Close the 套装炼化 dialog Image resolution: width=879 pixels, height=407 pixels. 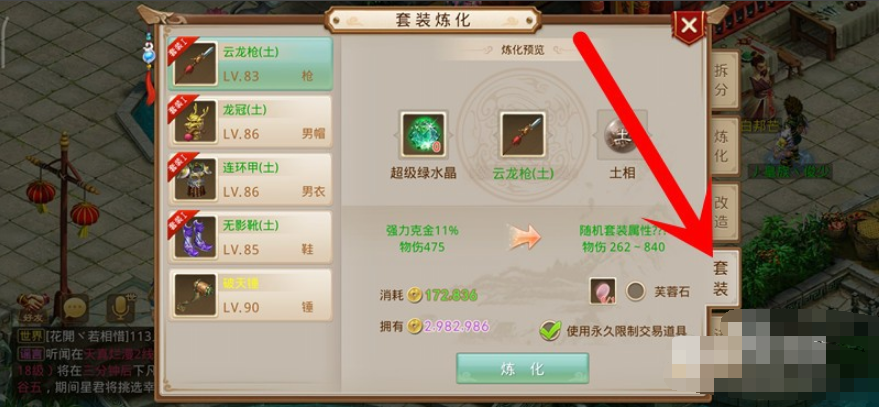[689, 25]
